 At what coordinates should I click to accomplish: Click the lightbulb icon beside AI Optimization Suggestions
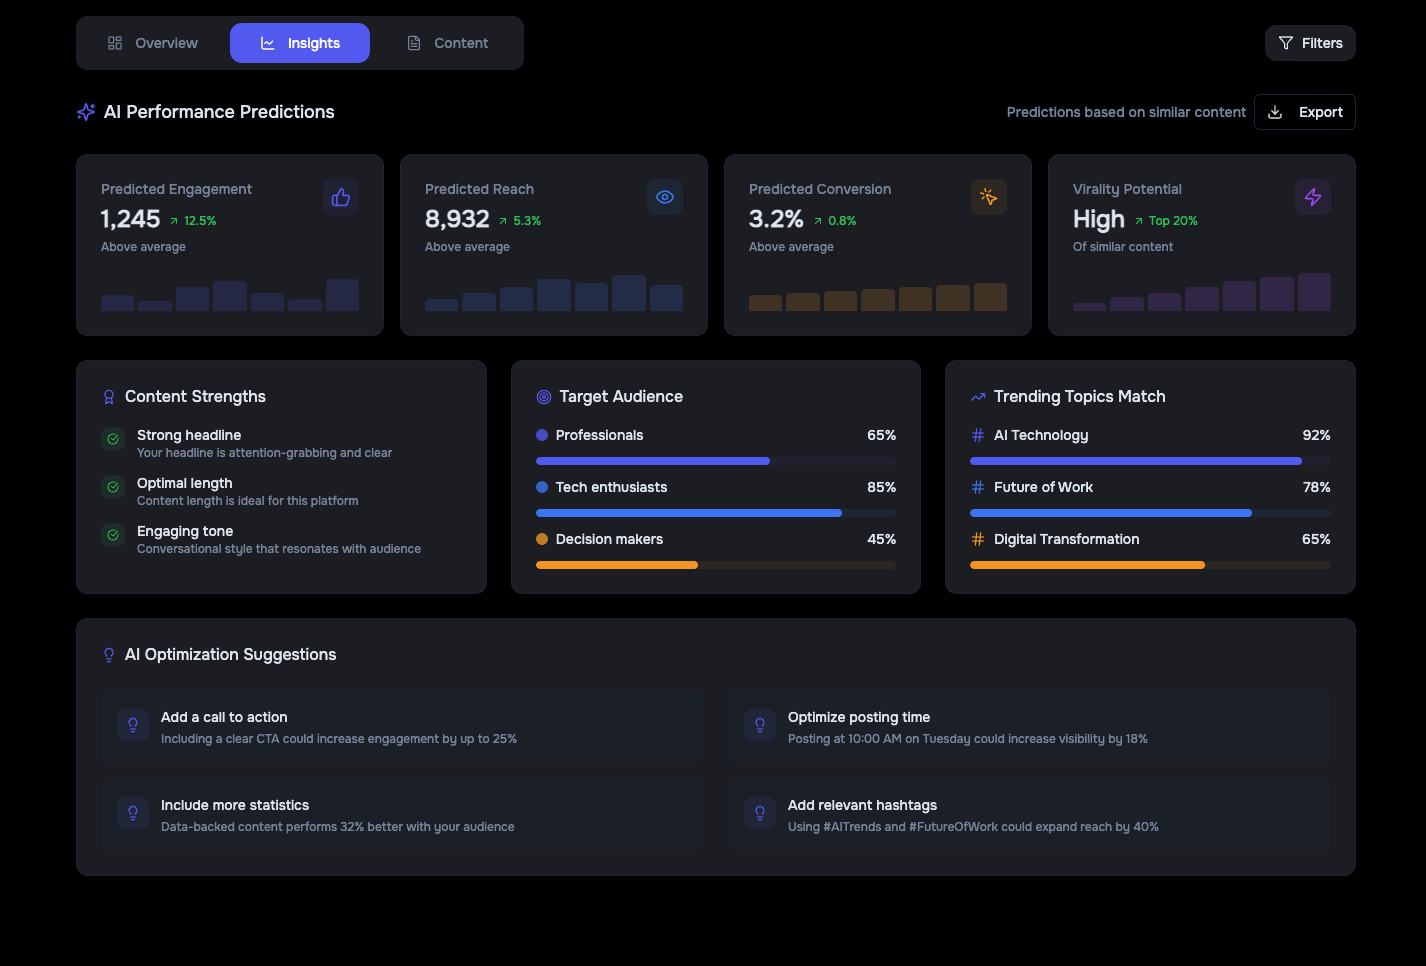109,654
